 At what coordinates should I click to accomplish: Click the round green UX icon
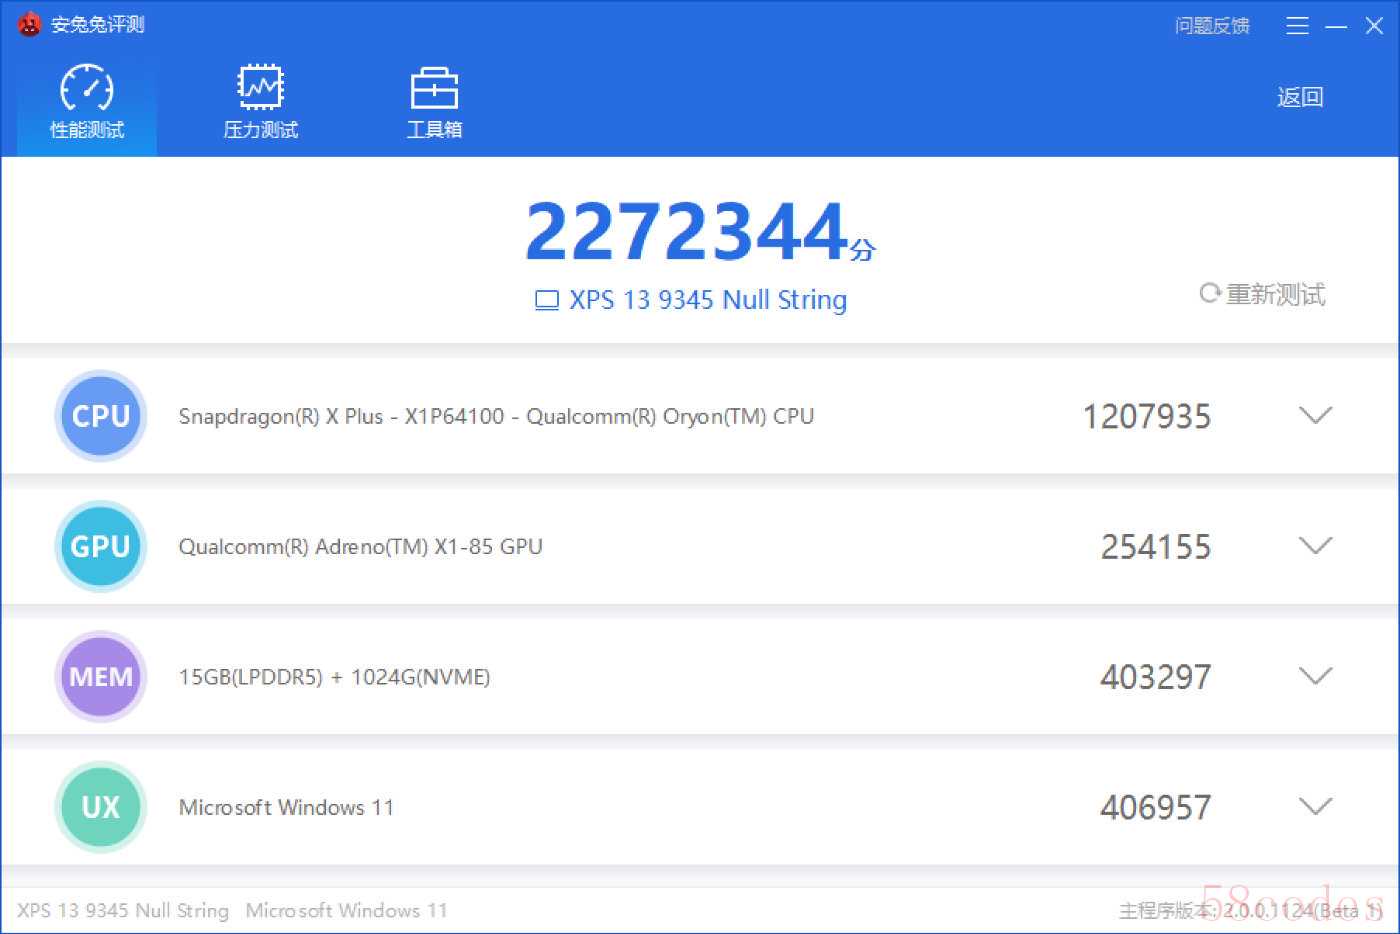point(101,807)
